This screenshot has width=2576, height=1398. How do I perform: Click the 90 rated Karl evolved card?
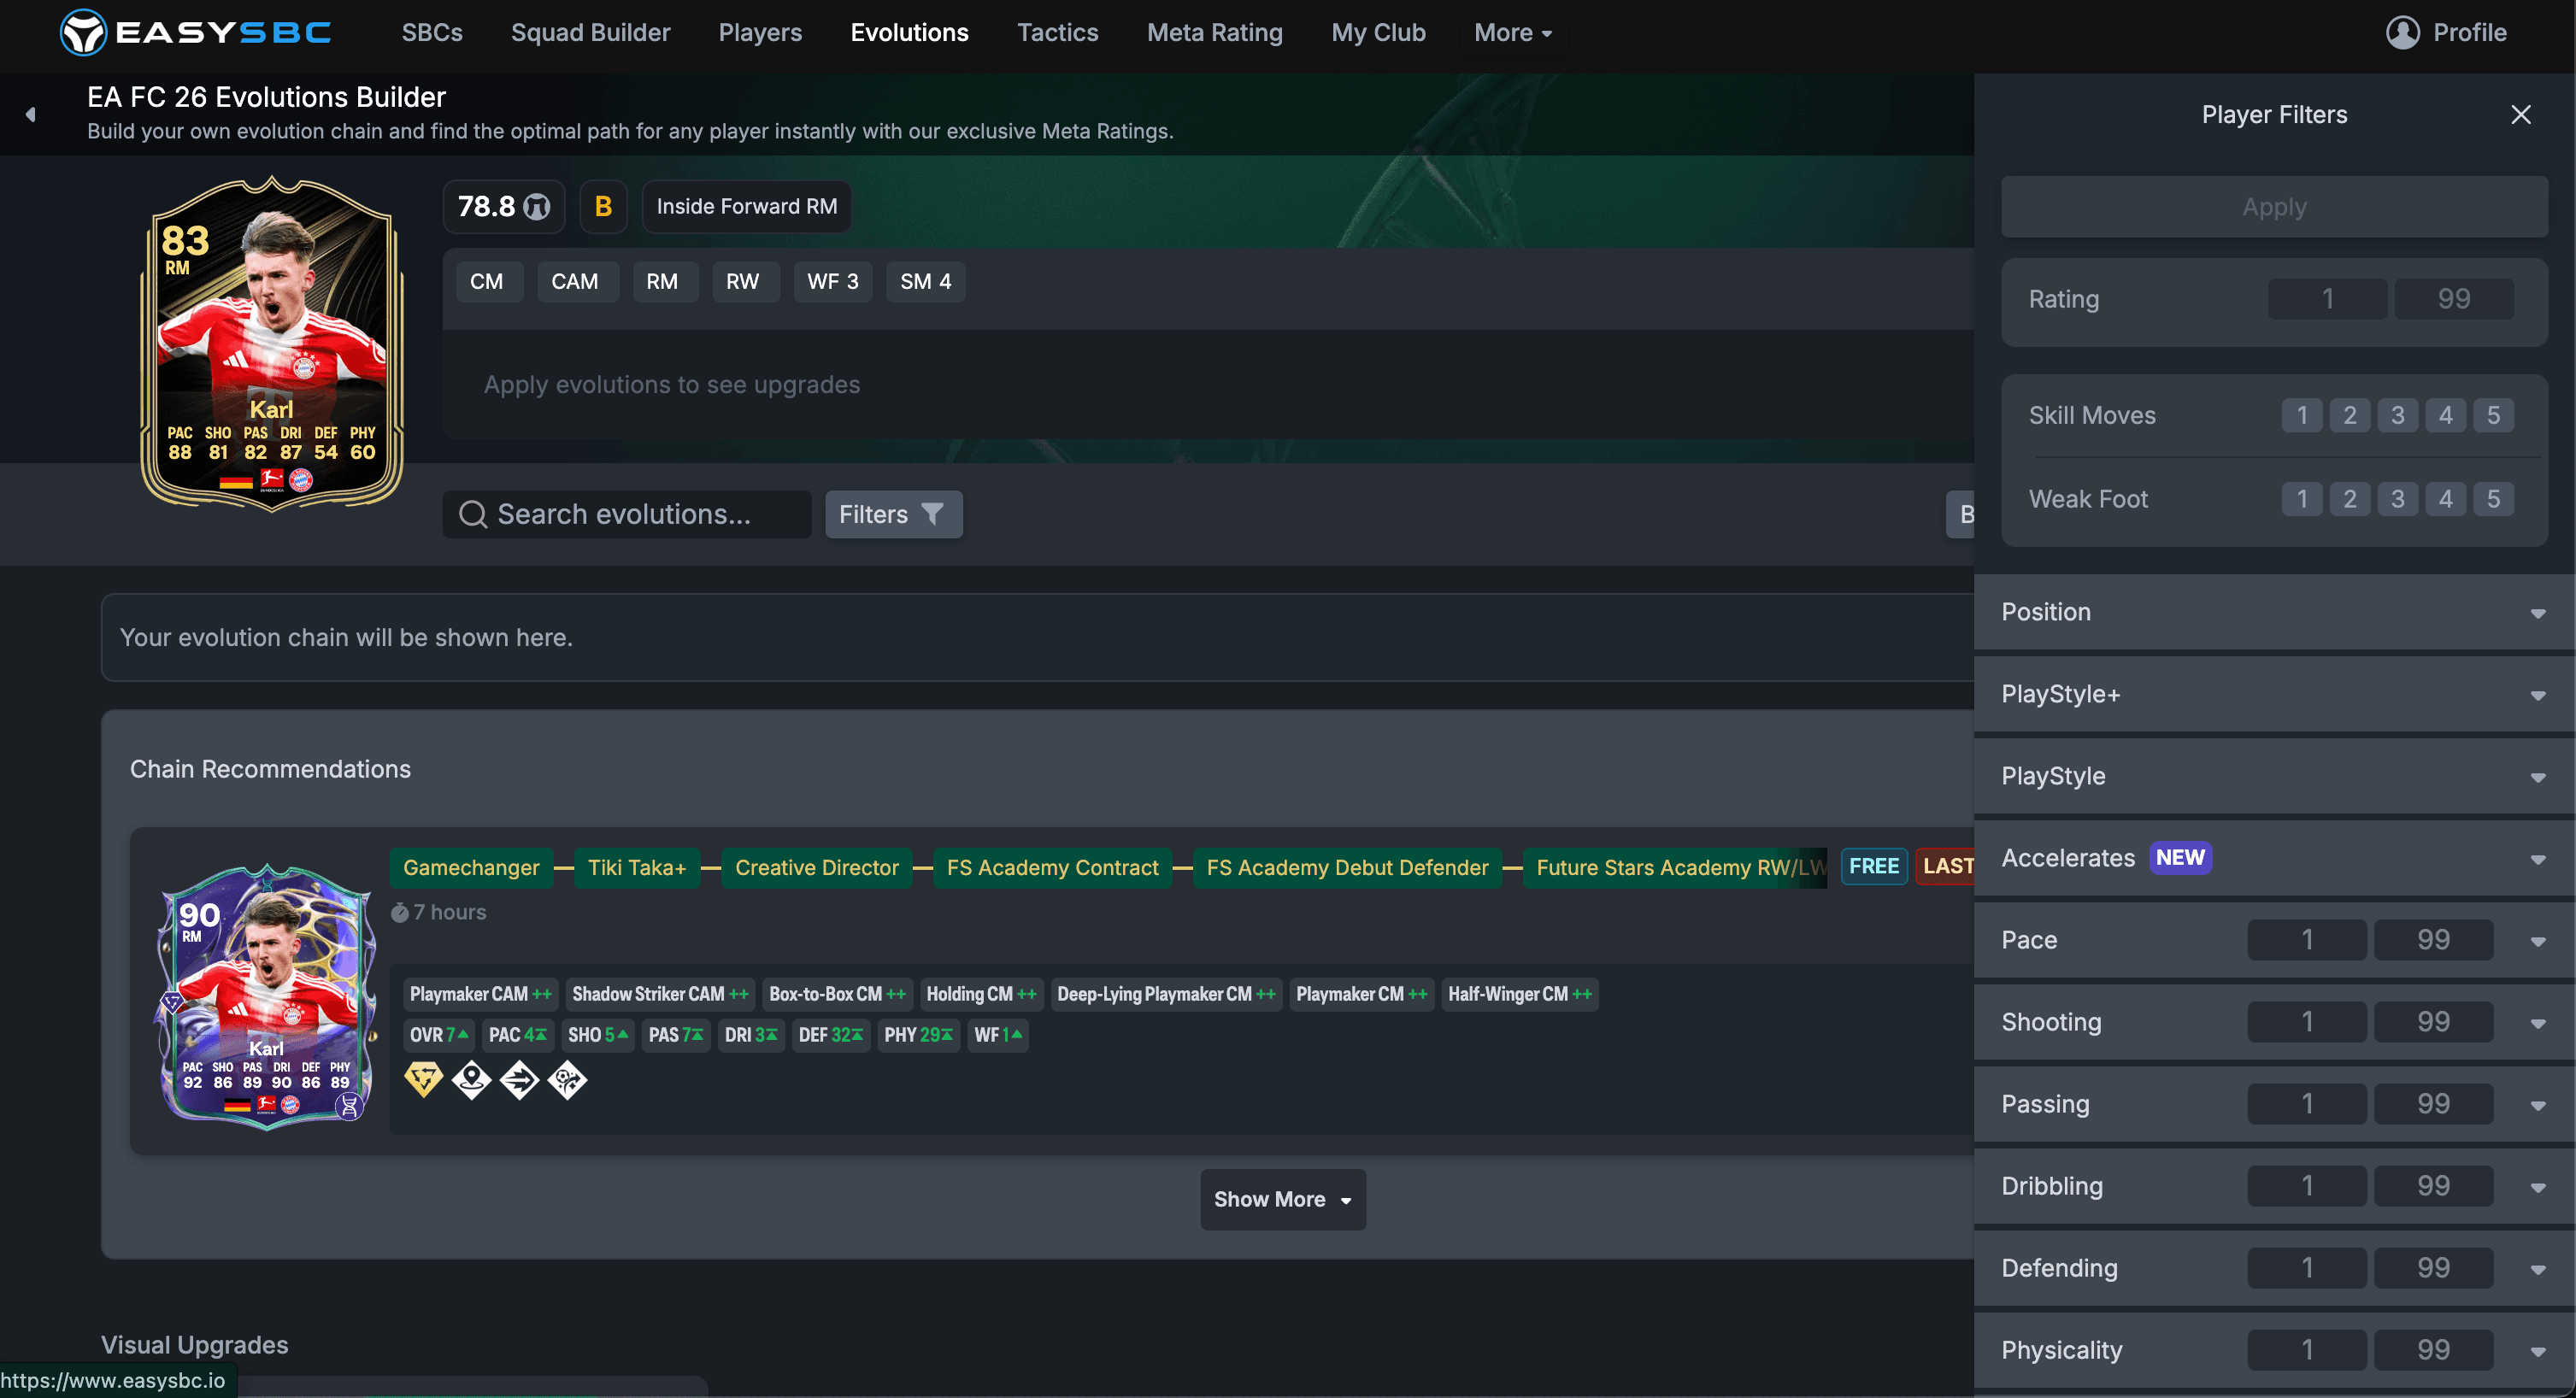click(x=266, y=996)
